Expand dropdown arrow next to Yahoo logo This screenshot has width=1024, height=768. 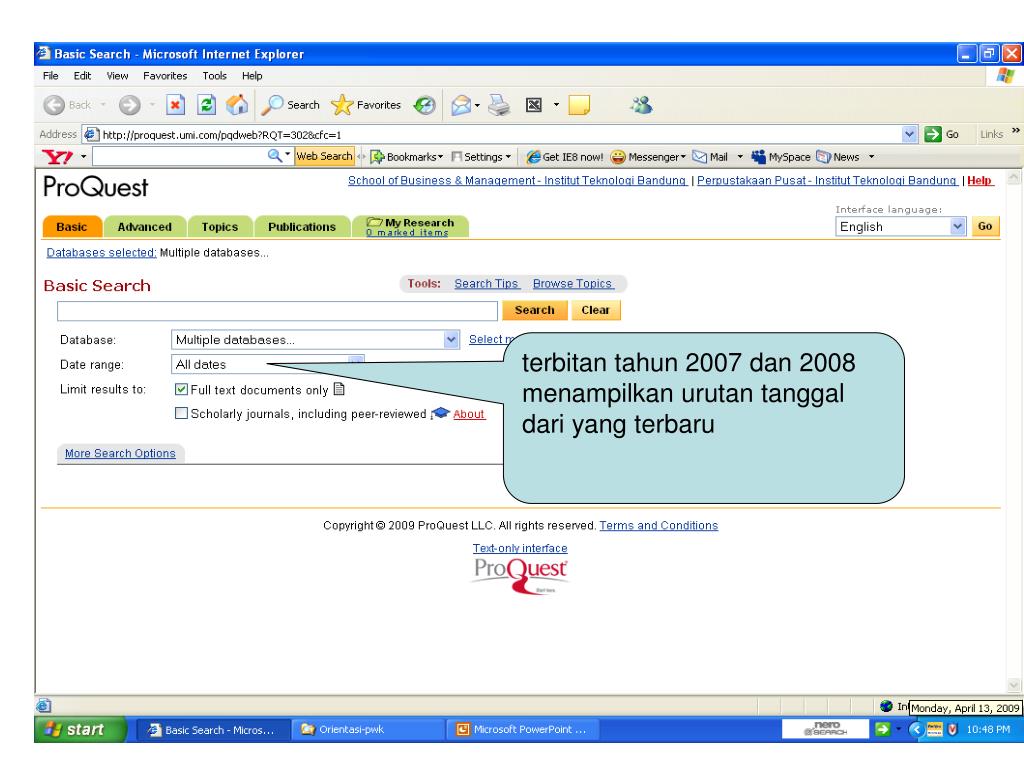[84, 157]
